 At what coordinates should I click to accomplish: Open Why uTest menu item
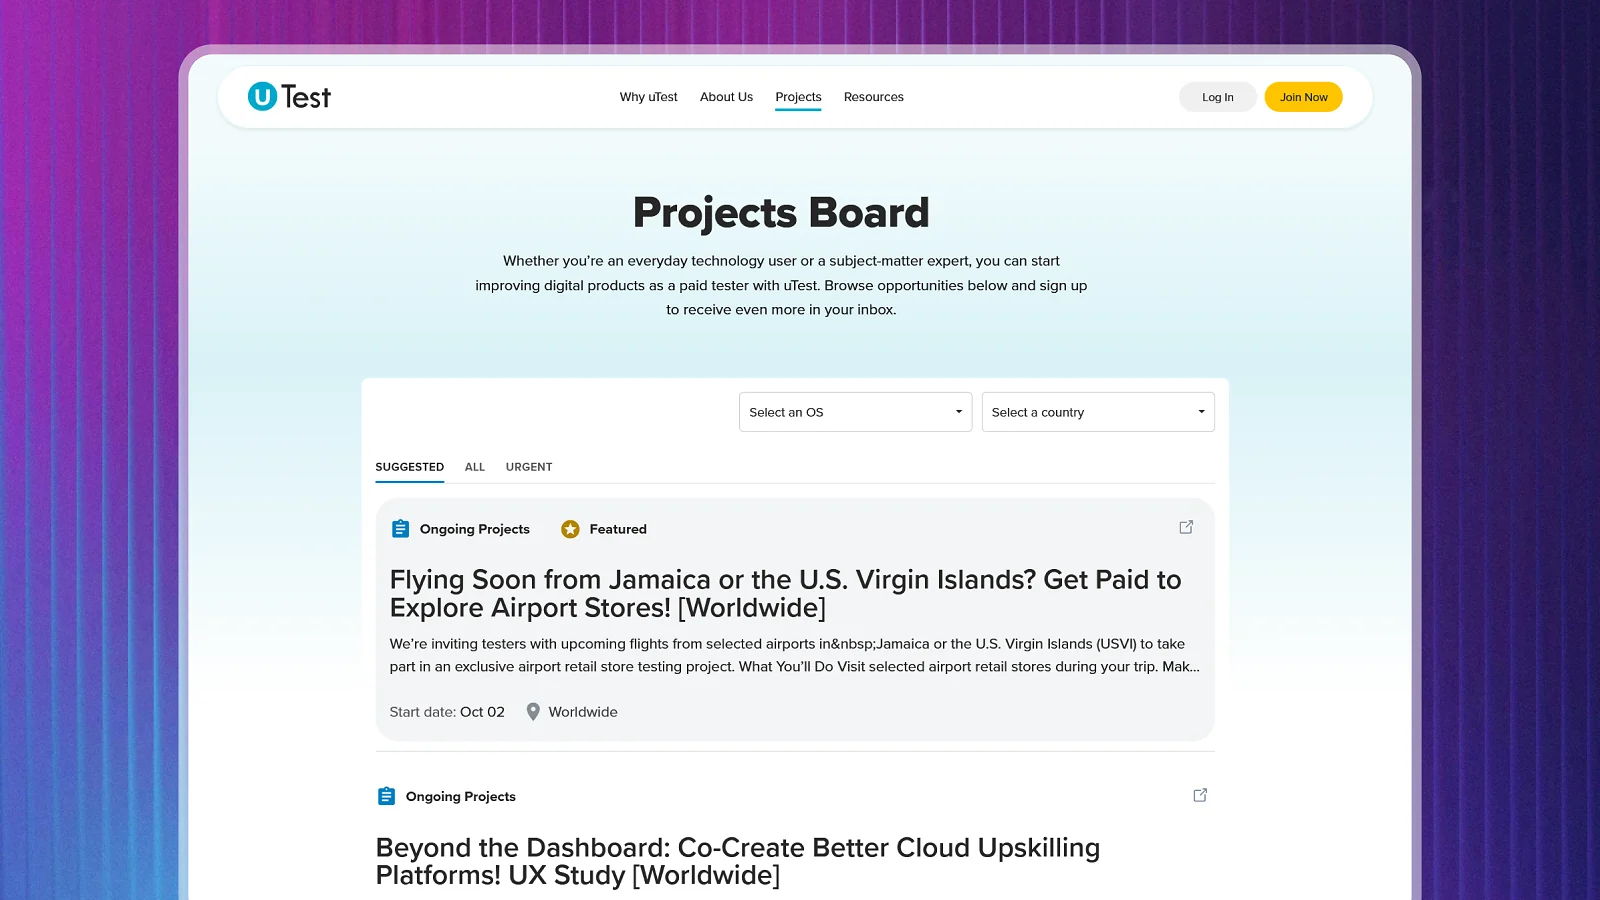(x=648, y=97)
